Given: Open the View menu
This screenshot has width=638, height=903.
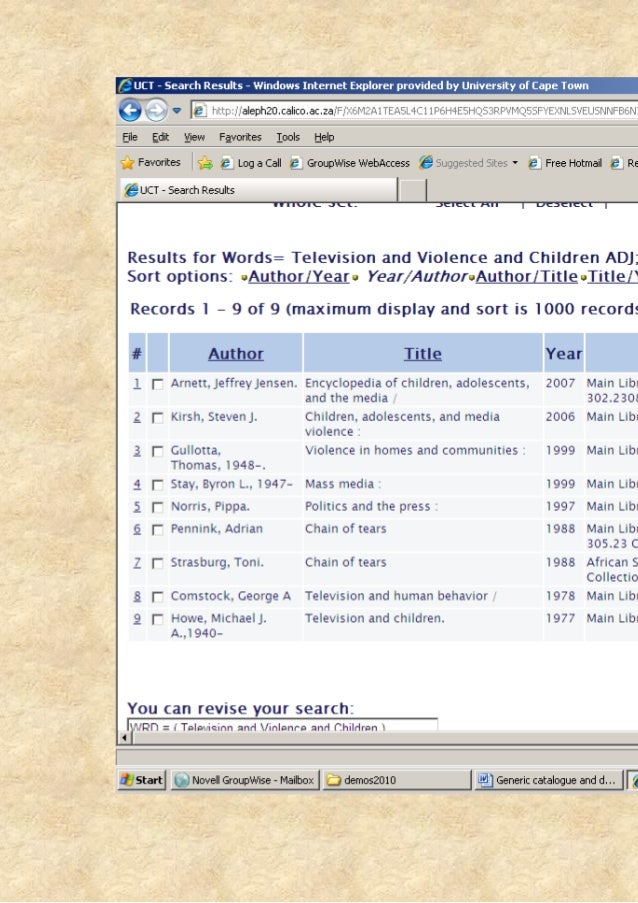Looking at the screenshot, I should pos(194,137).
